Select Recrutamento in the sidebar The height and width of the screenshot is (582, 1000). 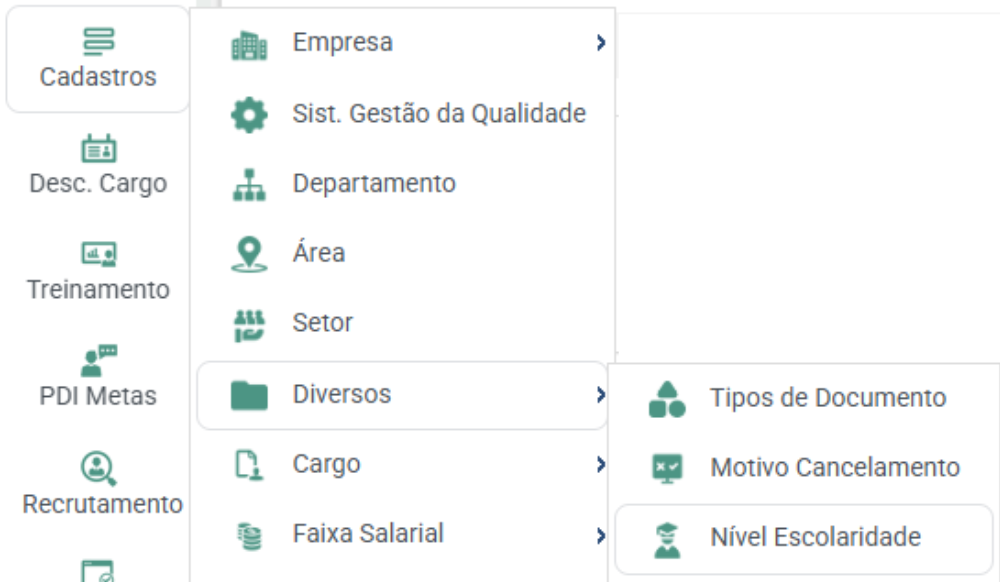[102, 486]
